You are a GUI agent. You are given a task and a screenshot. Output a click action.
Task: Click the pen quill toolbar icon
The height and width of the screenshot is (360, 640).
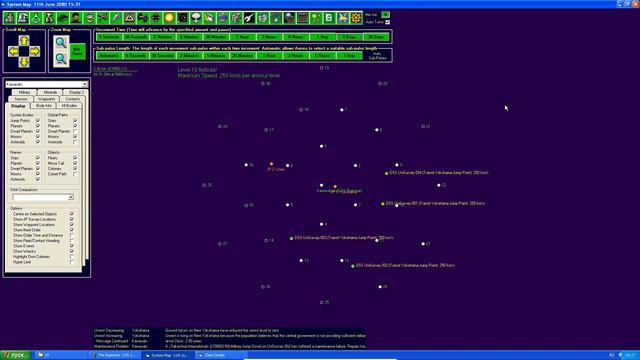point(116,18)
